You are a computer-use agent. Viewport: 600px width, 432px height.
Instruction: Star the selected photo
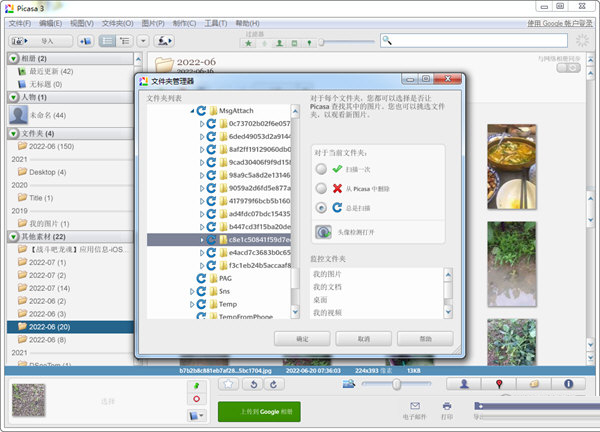click(x=228, y=384)
